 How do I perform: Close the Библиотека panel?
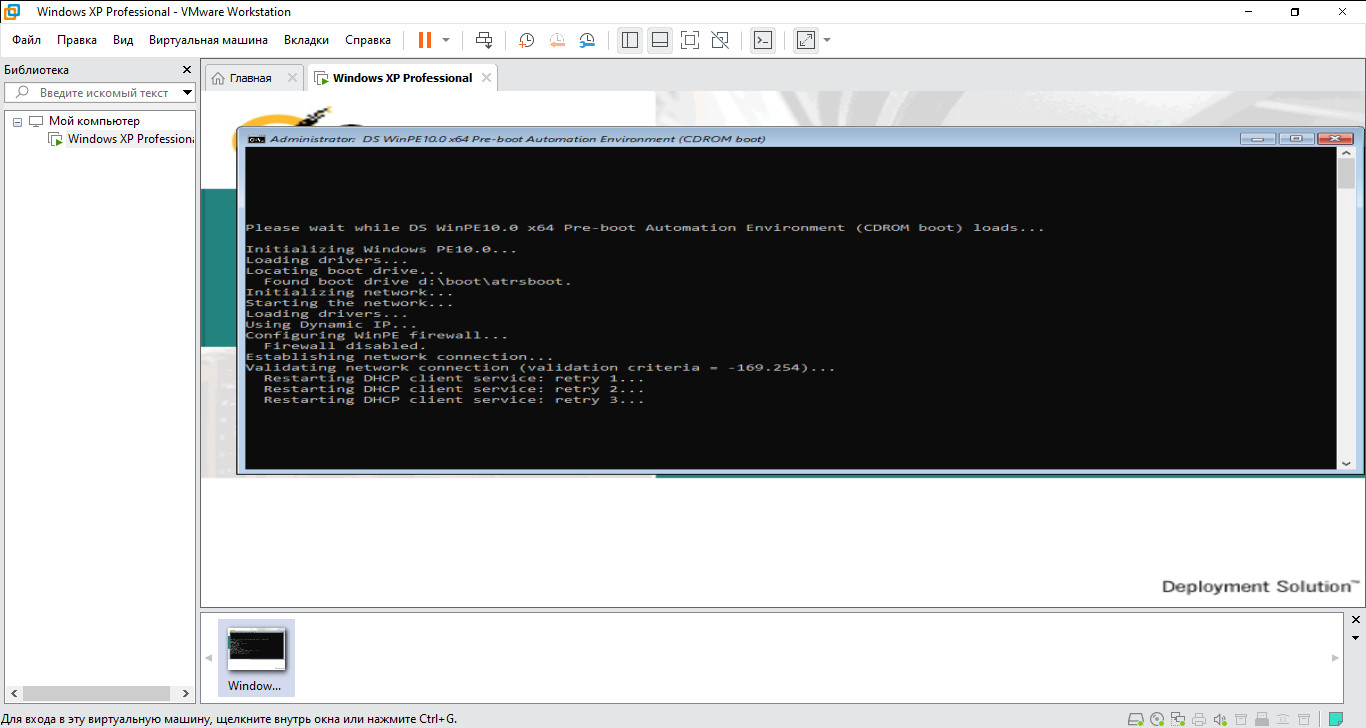[x=186, y=70]
